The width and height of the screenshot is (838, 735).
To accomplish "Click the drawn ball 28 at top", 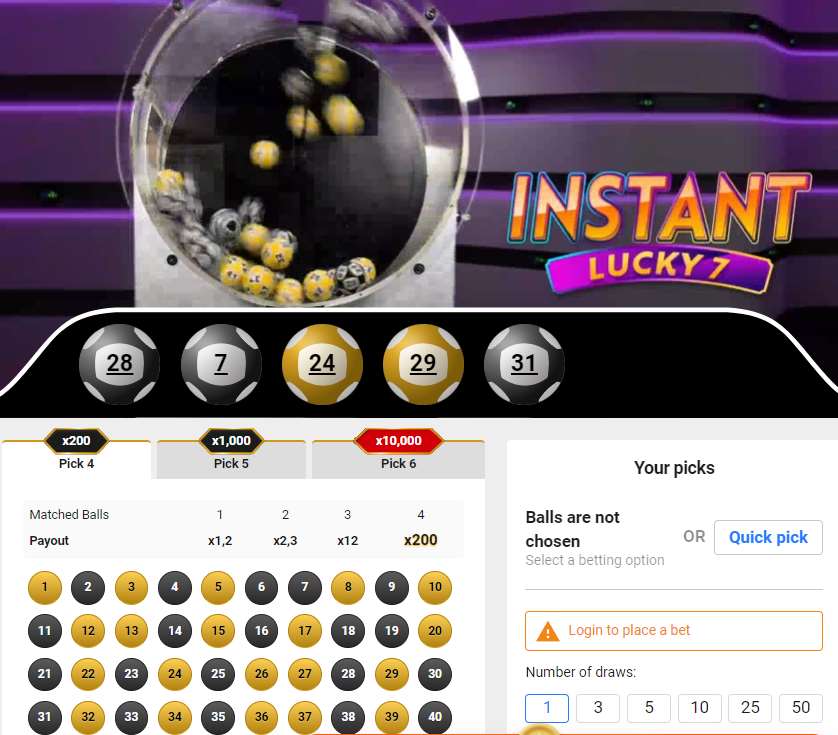I will coord(119,364).
